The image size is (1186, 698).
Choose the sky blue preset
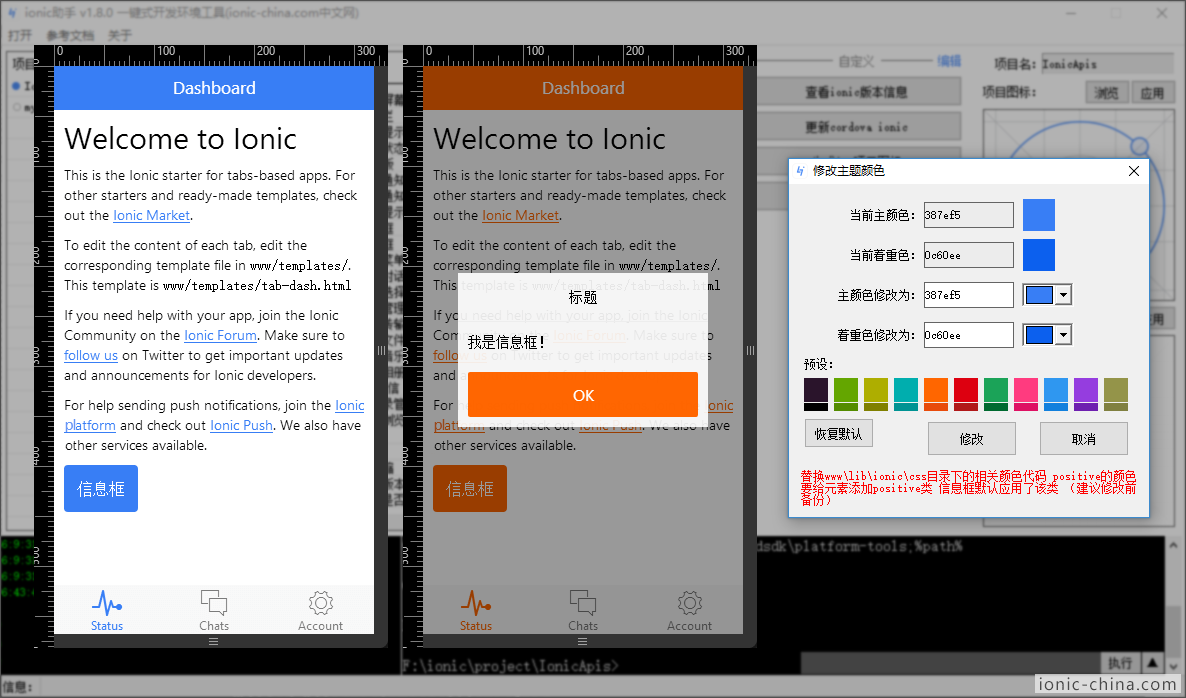click(x=1056, y=395)
